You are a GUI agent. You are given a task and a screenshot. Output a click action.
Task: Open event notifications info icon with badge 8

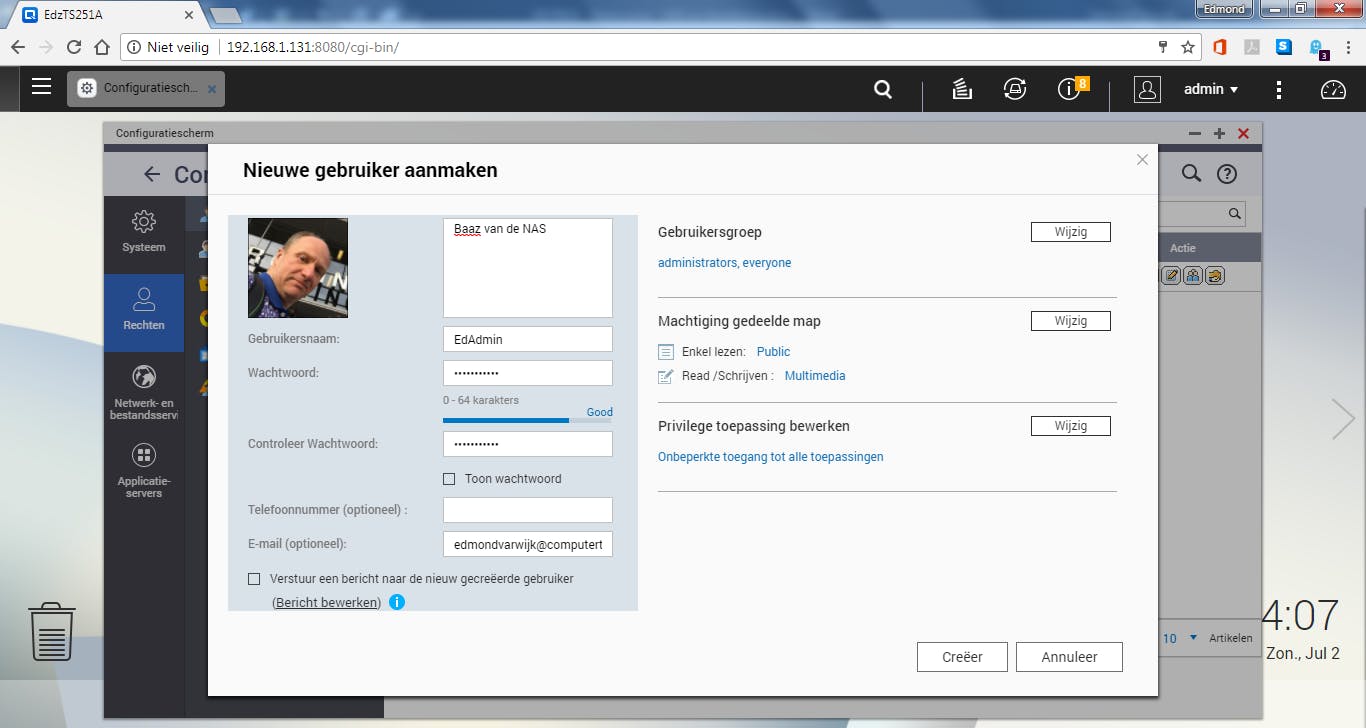point(1071,88)
